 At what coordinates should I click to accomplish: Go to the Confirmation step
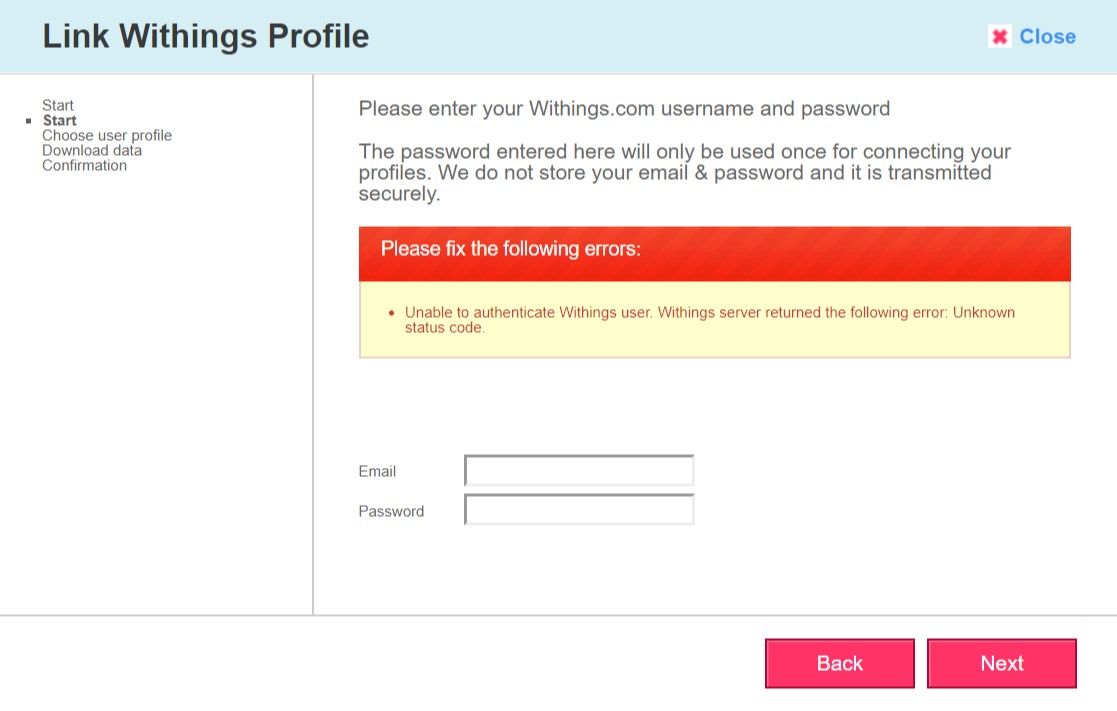point(84,165)
